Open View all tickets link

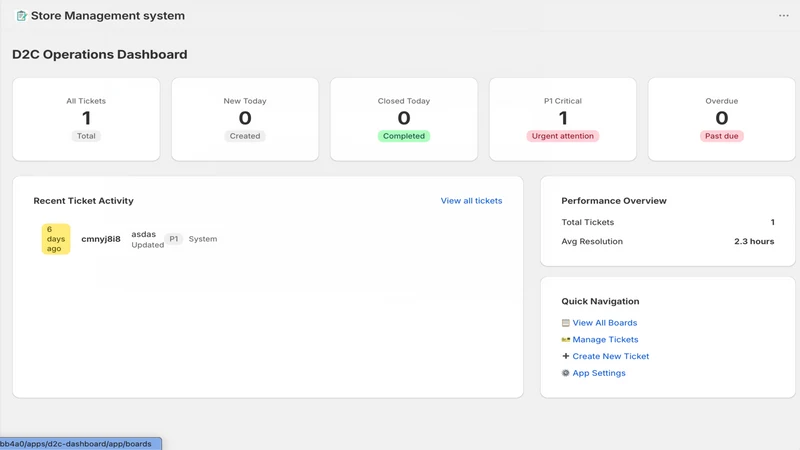471,201
